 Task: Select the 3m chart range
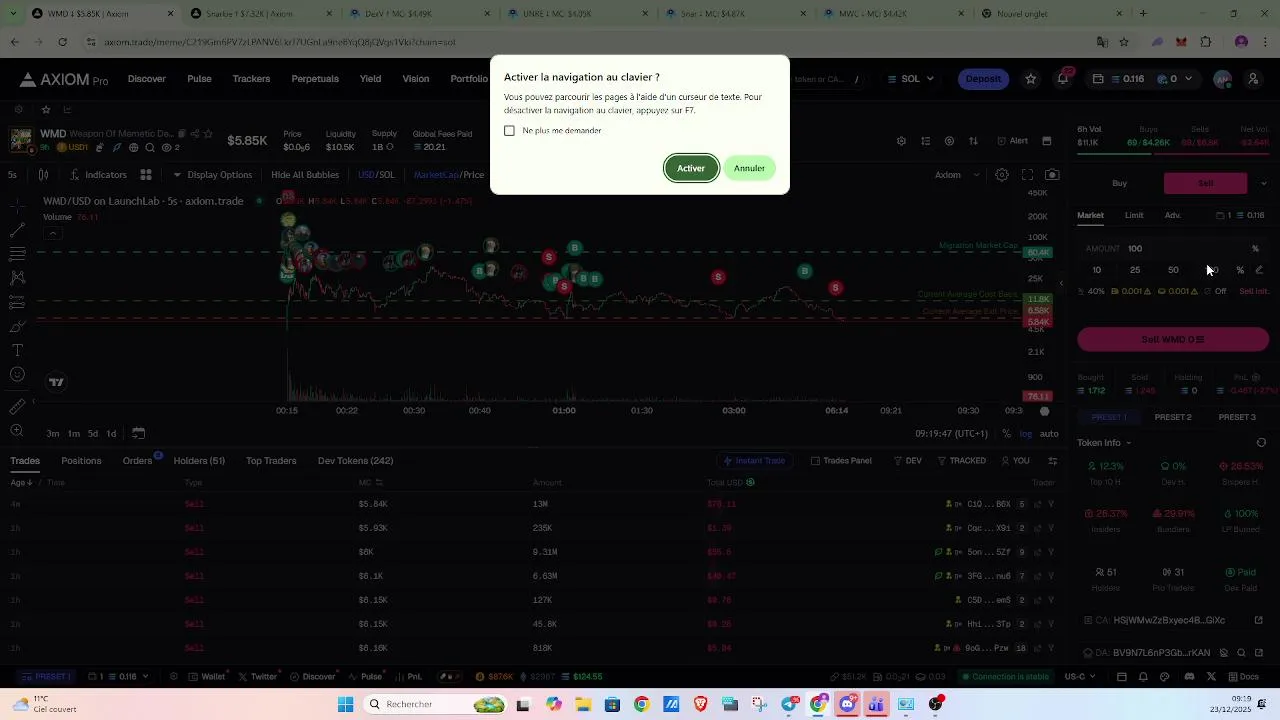click(52, 434)
